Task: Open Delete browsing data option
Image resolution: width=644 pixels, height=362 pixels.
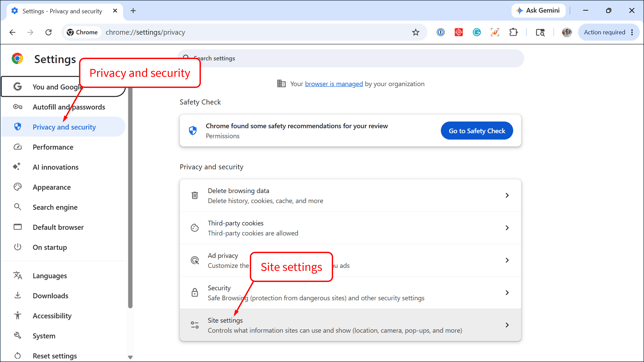Action: (350, 196)
